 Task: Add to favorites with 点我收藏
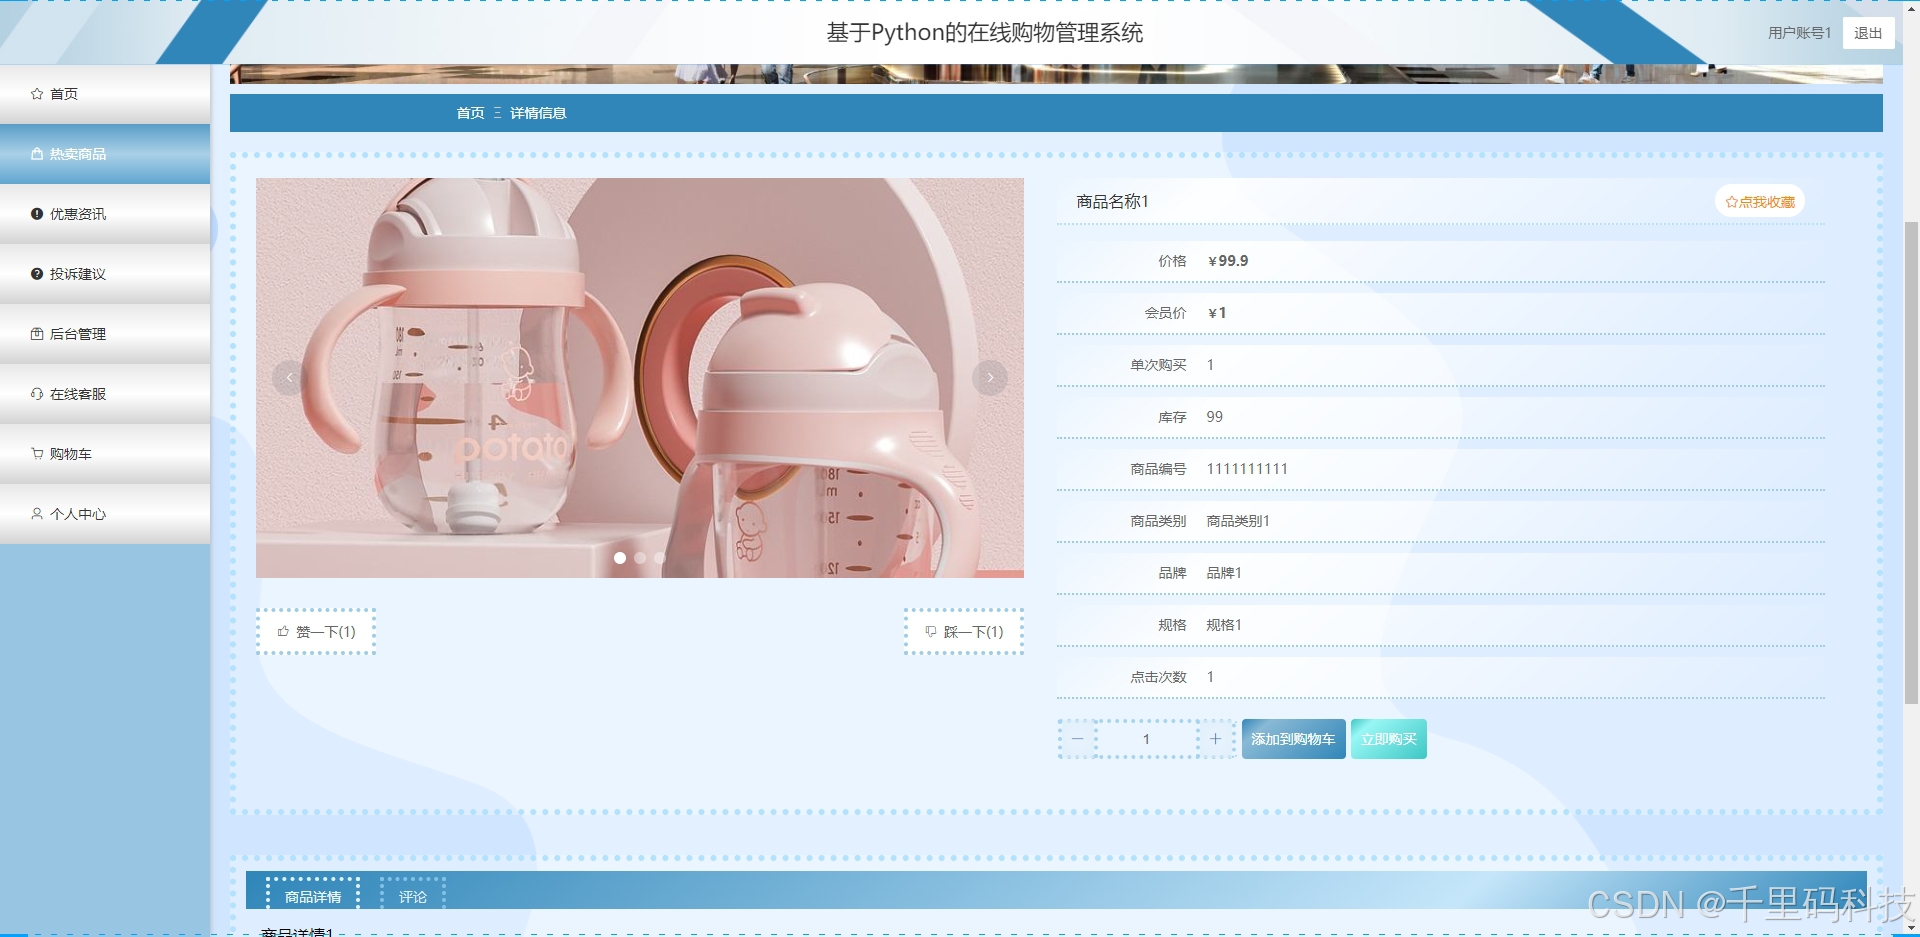click(x=1760, y=202)
